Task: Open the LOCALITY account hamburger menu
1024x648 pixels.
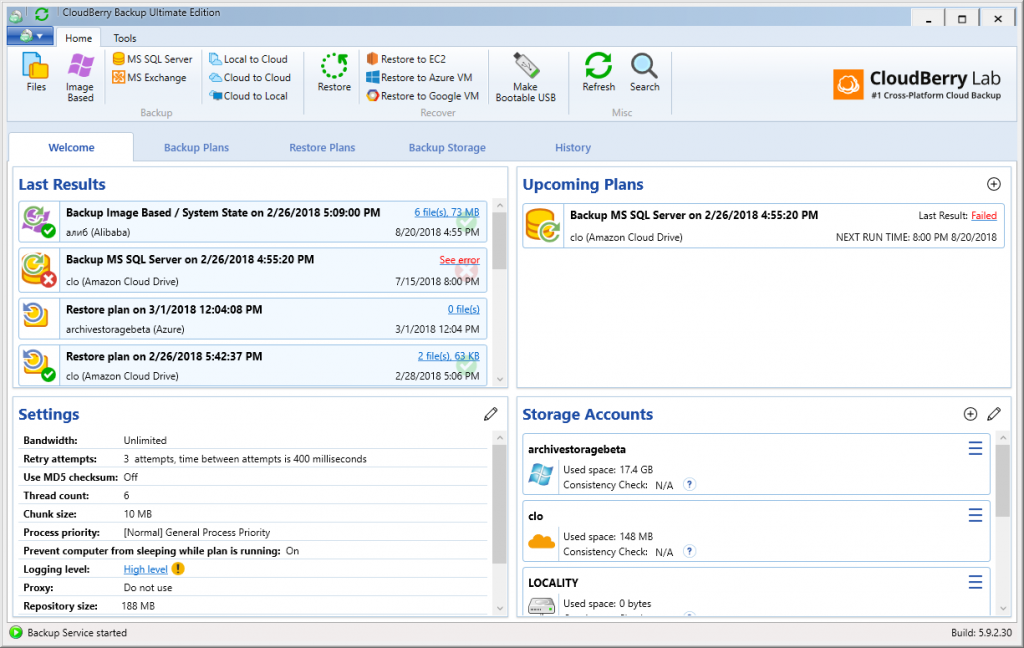Action: (x=975, y=581)
